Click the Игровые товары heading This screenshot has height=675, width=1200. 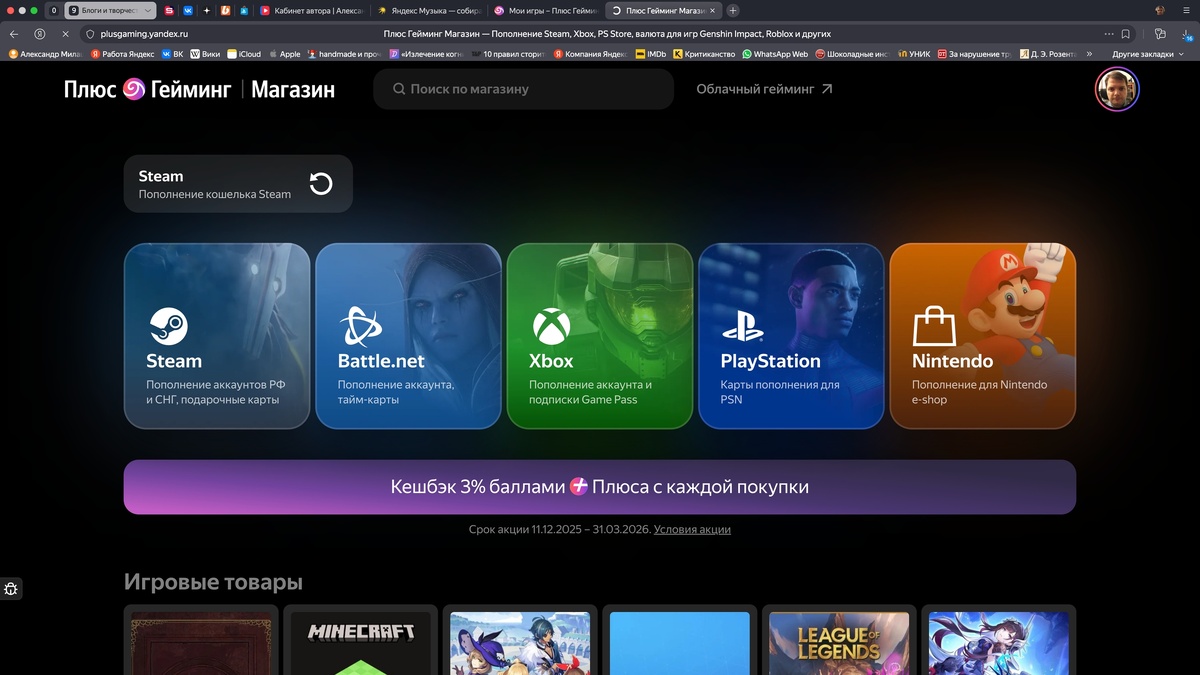pyautogui.click(x=213, y=582)
